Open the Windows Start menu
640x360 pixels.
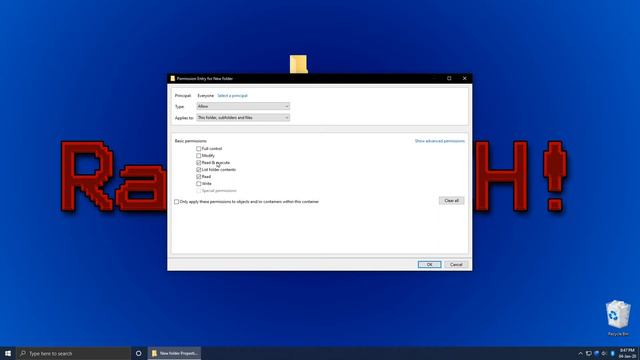click(8, 353)
